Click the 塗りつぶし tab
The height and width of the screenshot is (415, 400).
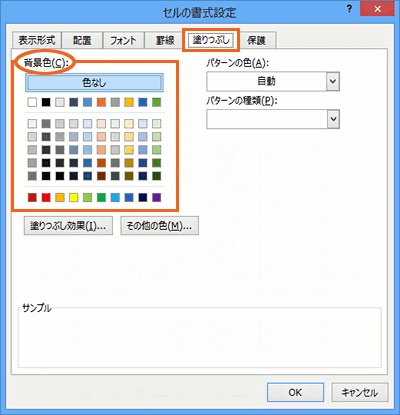211,40
